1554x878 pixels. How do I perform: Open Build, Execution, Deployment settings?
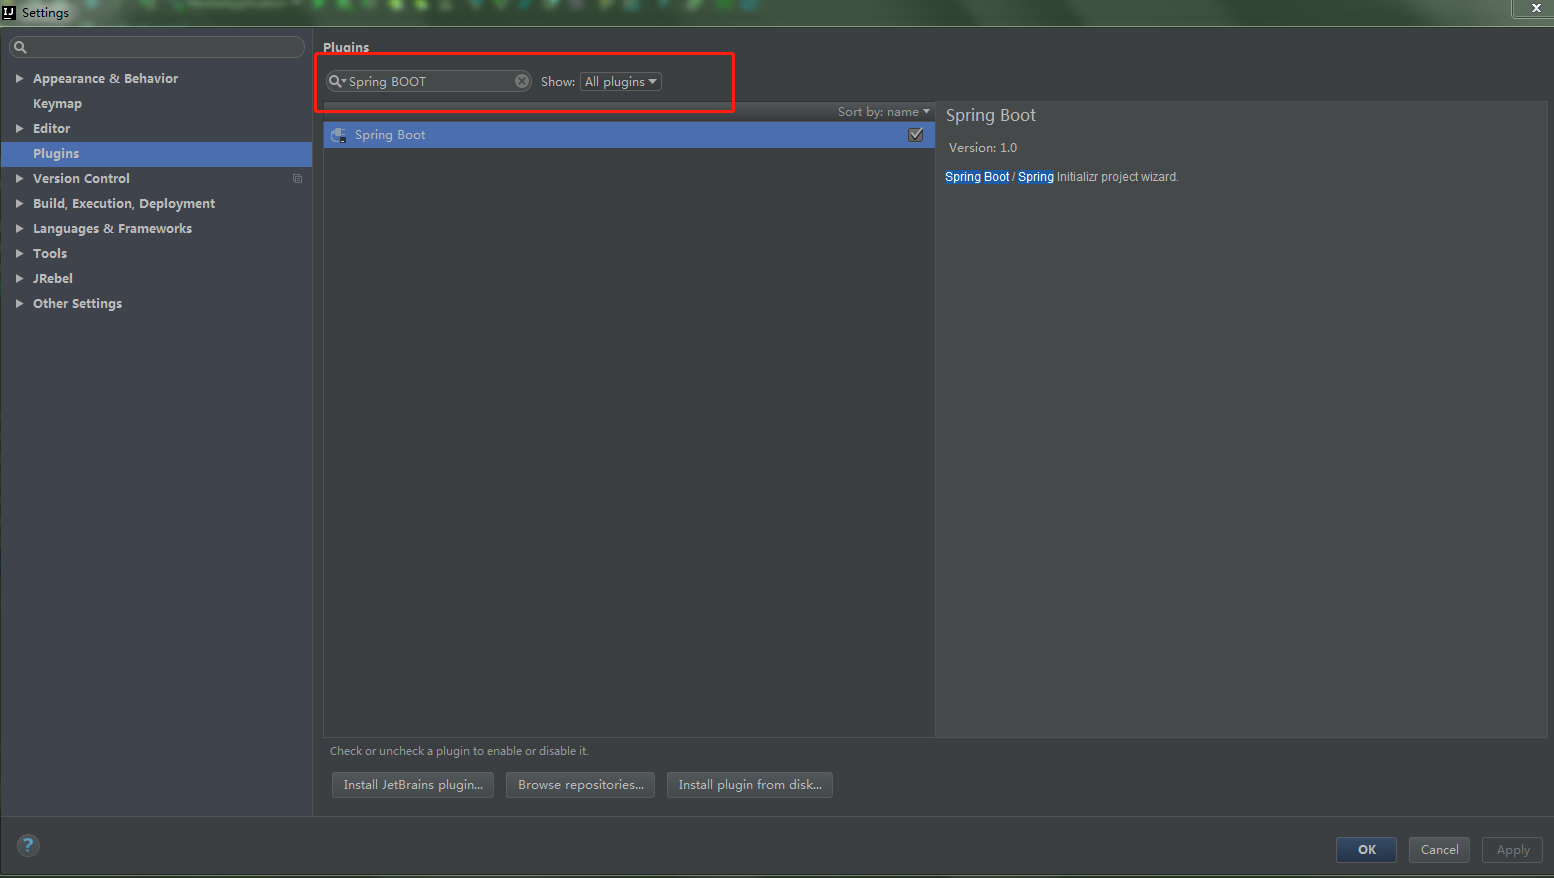pyautogui.click(x=124, y=203)
